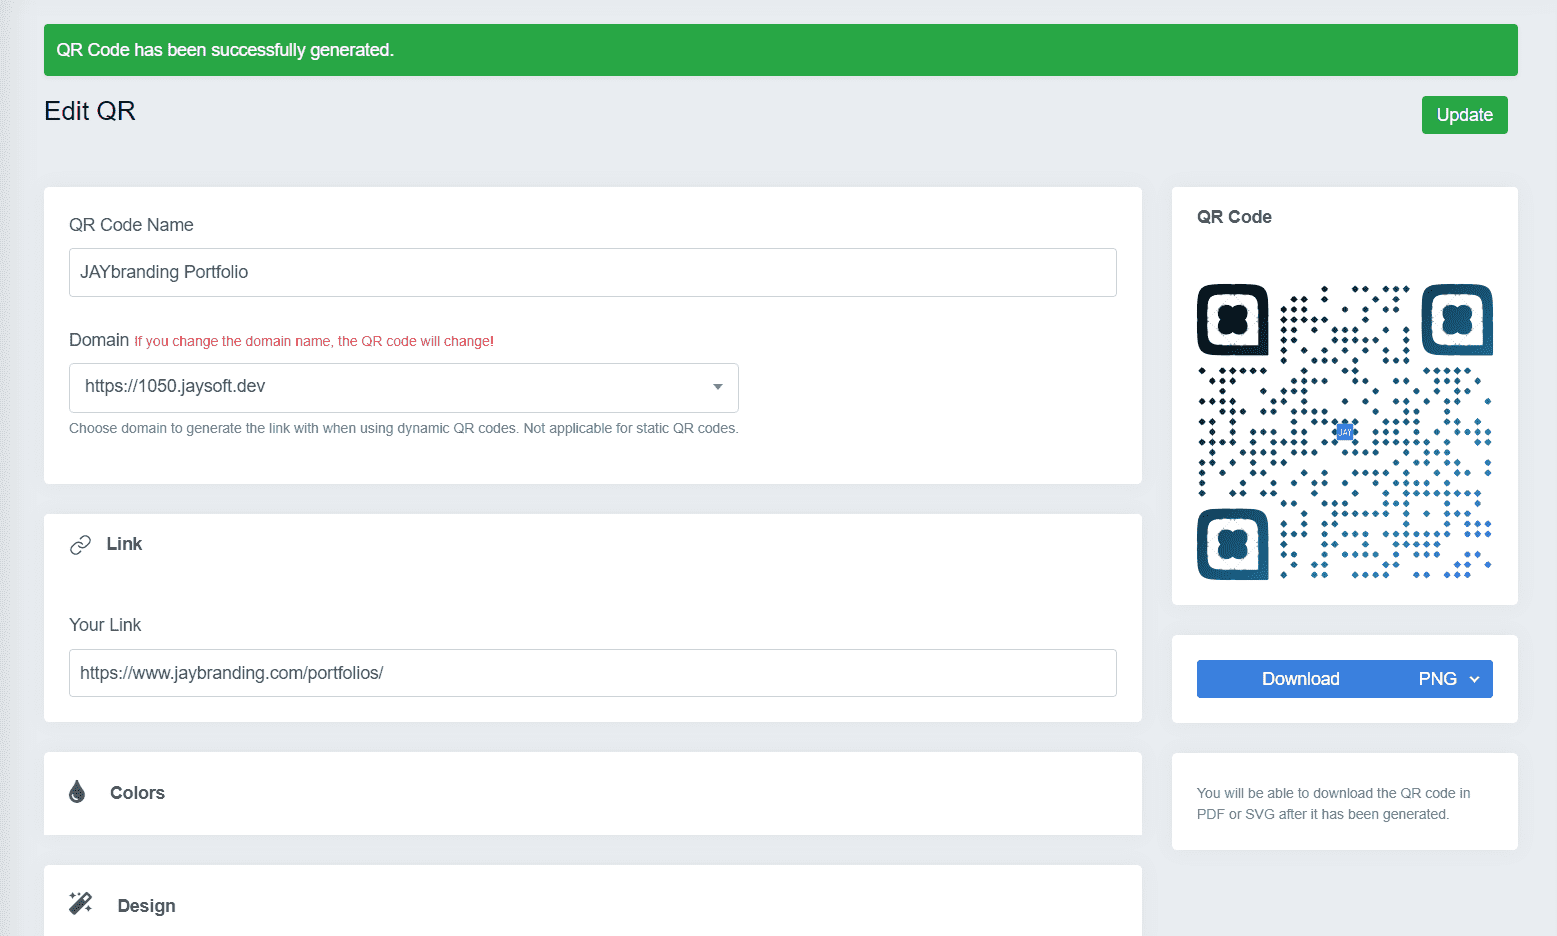The width and height of the screenshot is (1557, 936).
Task: Click the chain link icon beside Link
Action: point(80,544)
